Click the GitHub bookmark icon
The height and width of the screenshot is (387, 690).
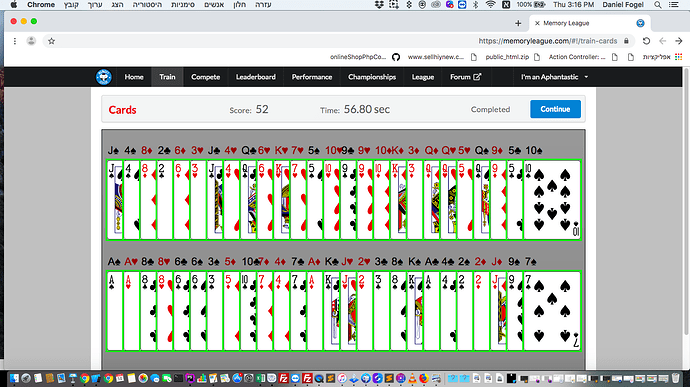point(396,57)
